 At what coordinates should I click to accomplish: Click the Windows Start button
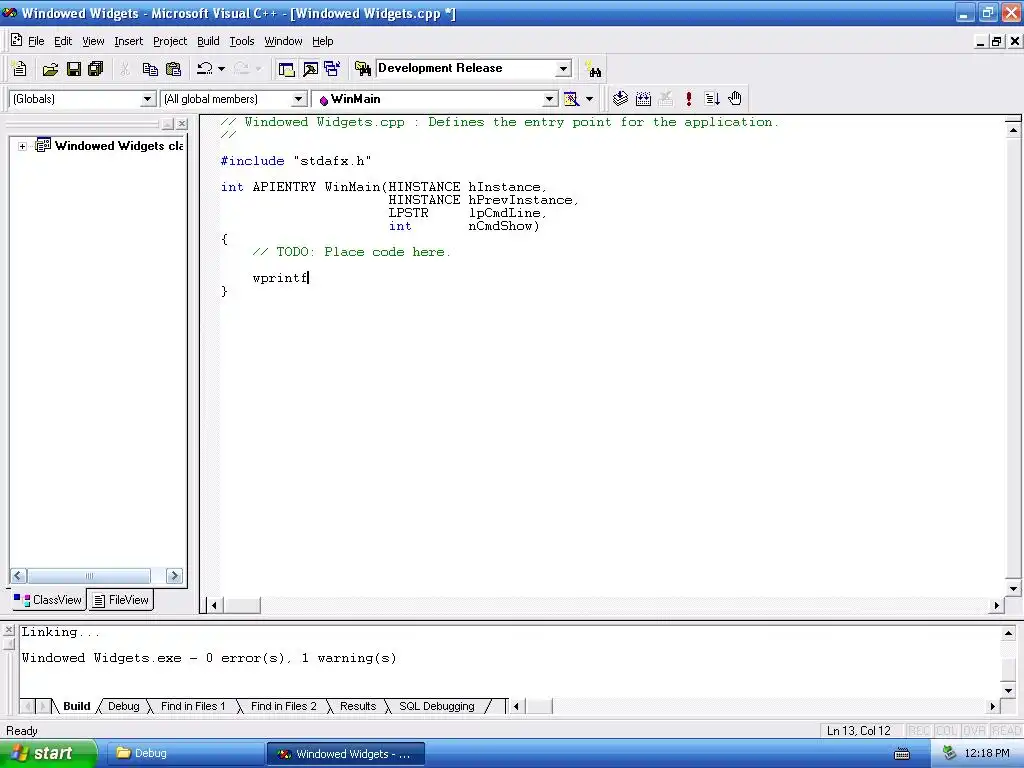point(48,753)
